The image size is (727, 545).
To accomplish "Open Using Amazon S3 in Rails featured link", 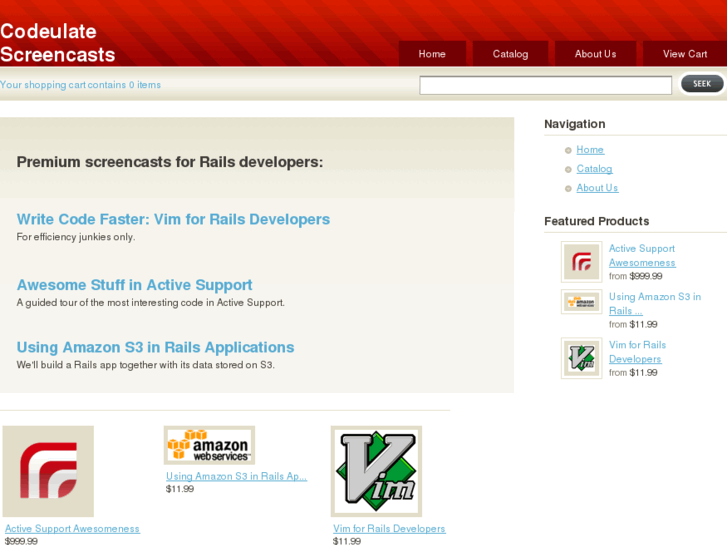I will pos(655,304).
